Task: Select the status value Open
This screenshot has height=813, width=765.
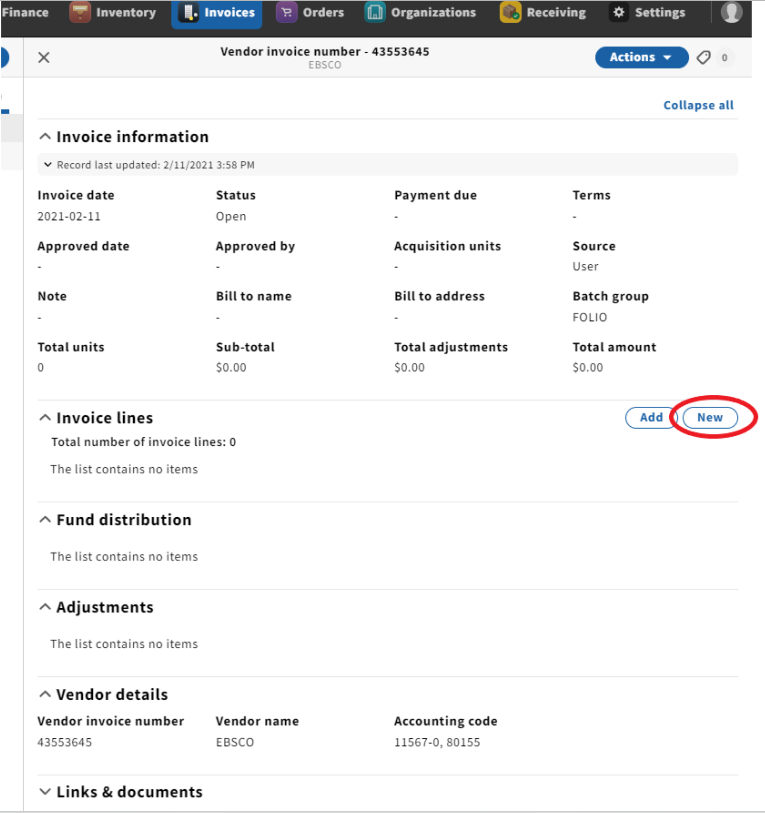Action: [x=231, y=217]
